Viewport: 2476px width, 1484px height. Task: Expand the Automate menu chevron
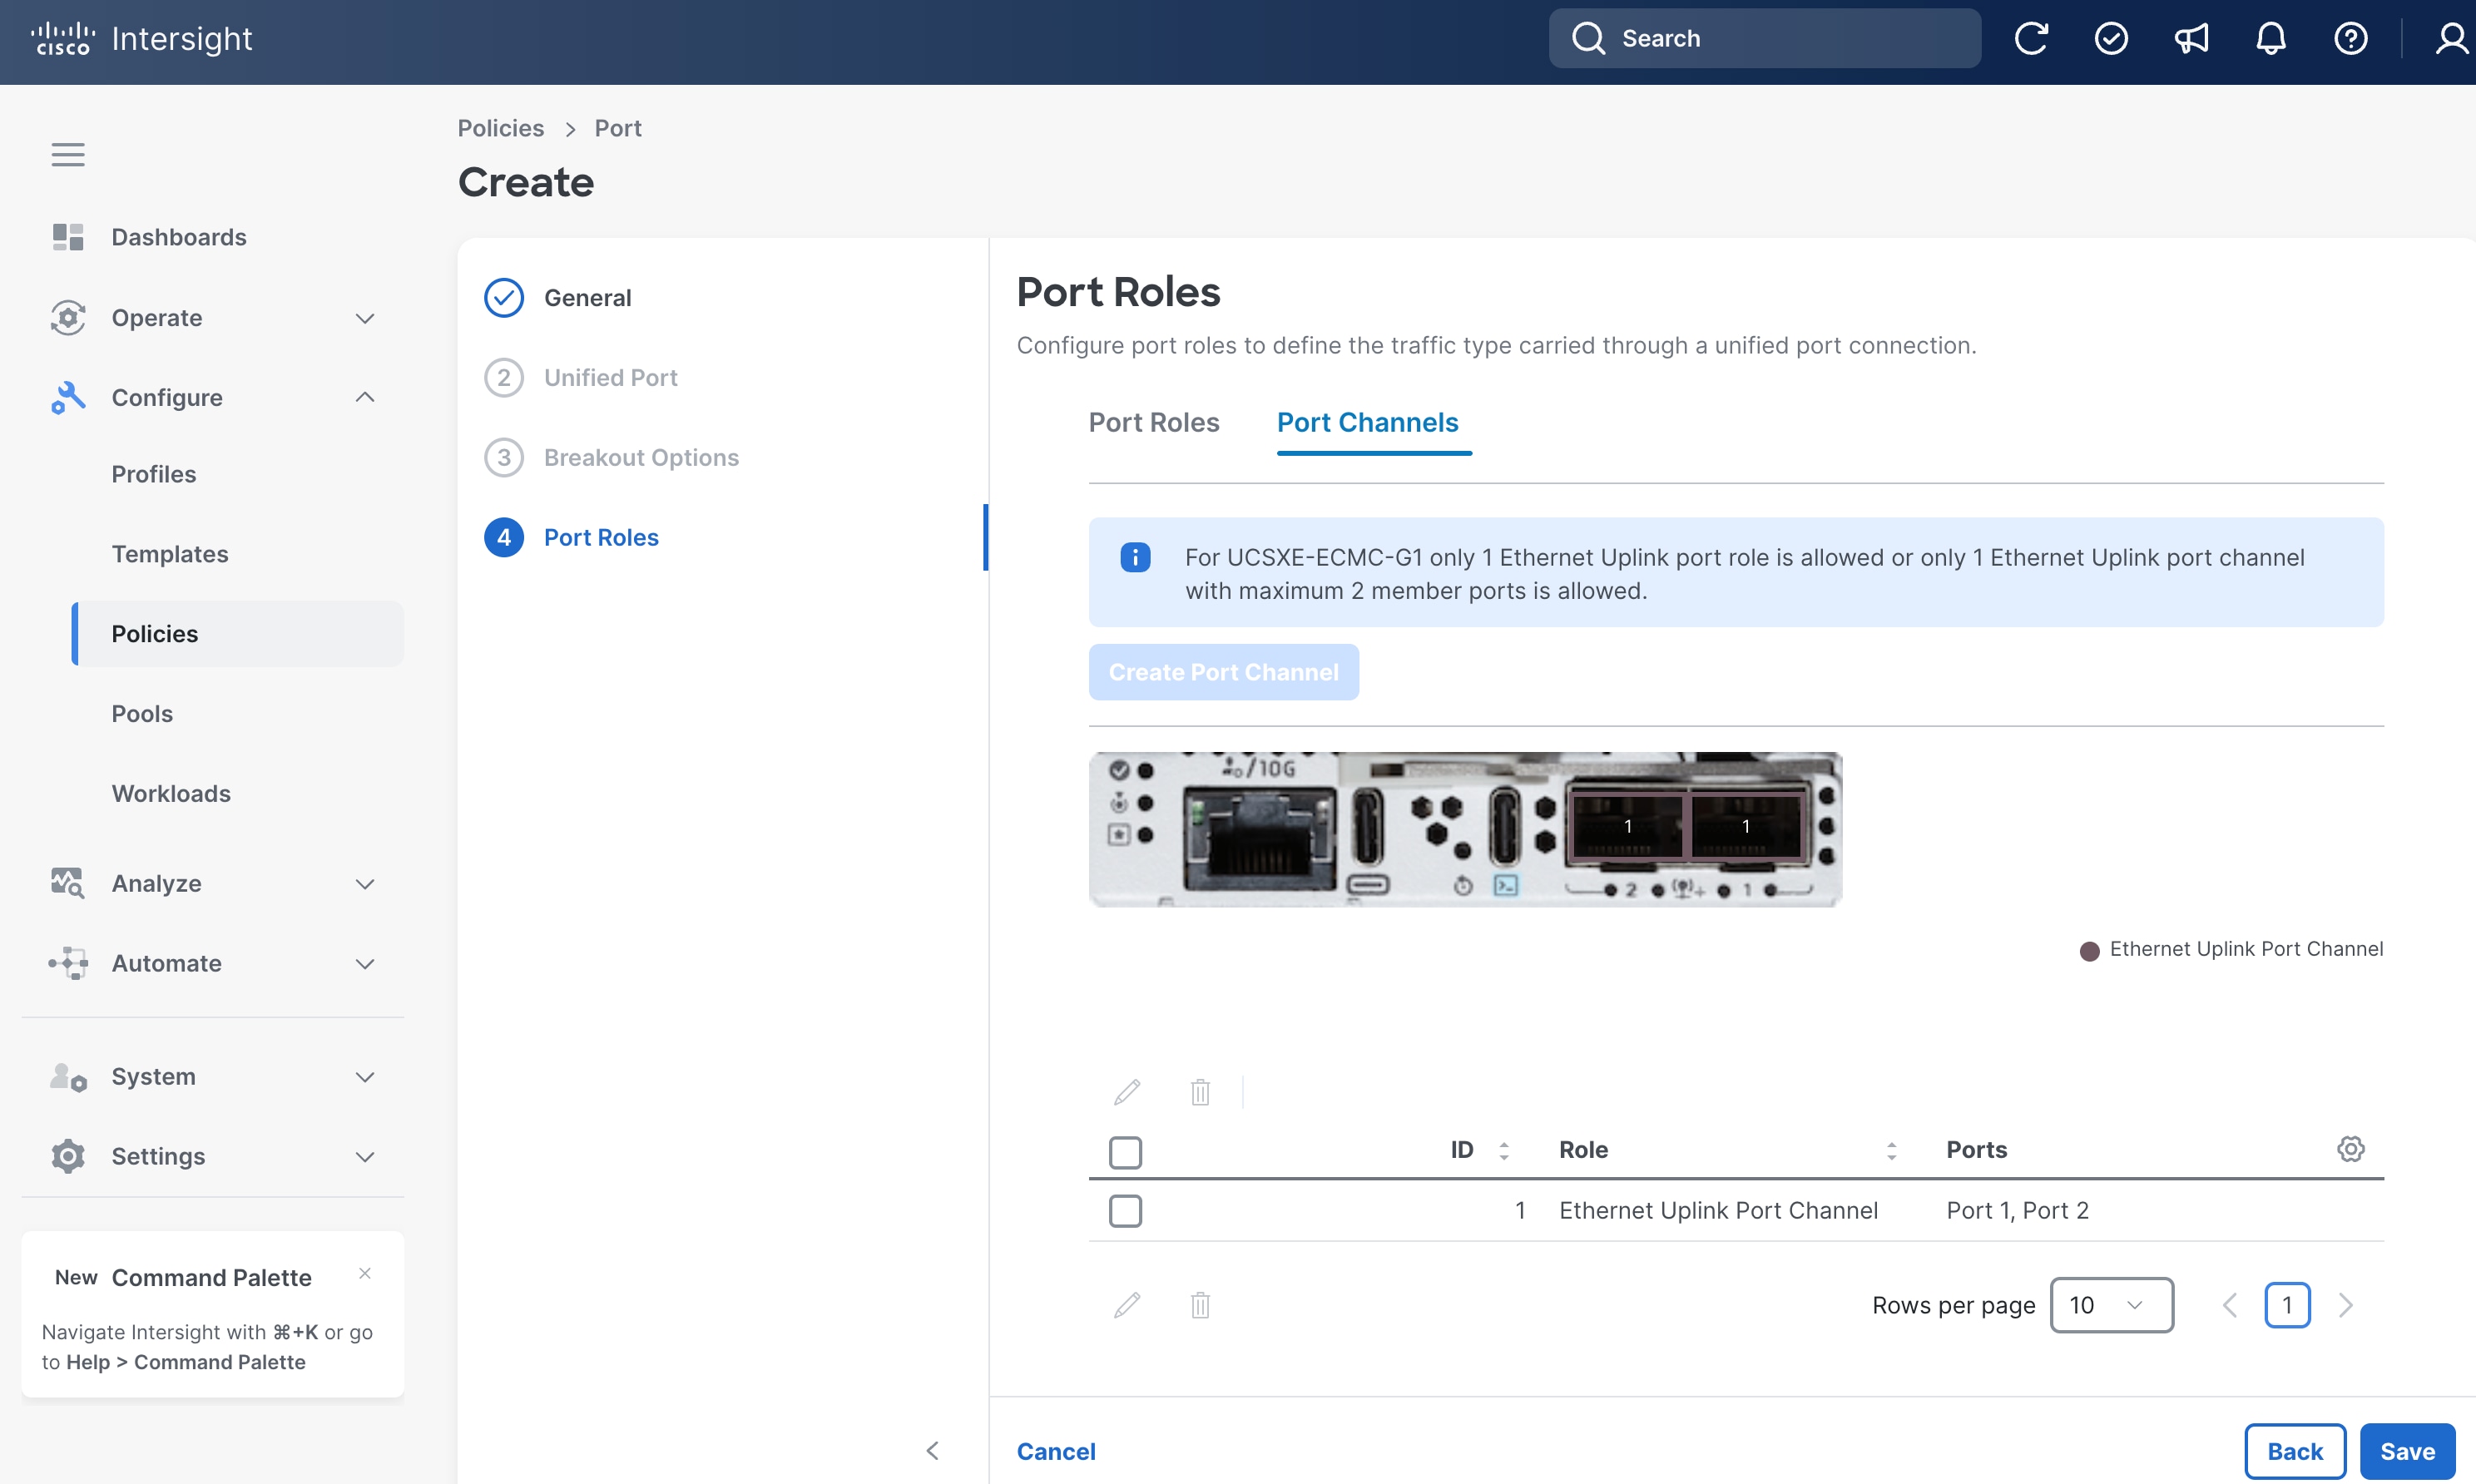click(365, 964)
